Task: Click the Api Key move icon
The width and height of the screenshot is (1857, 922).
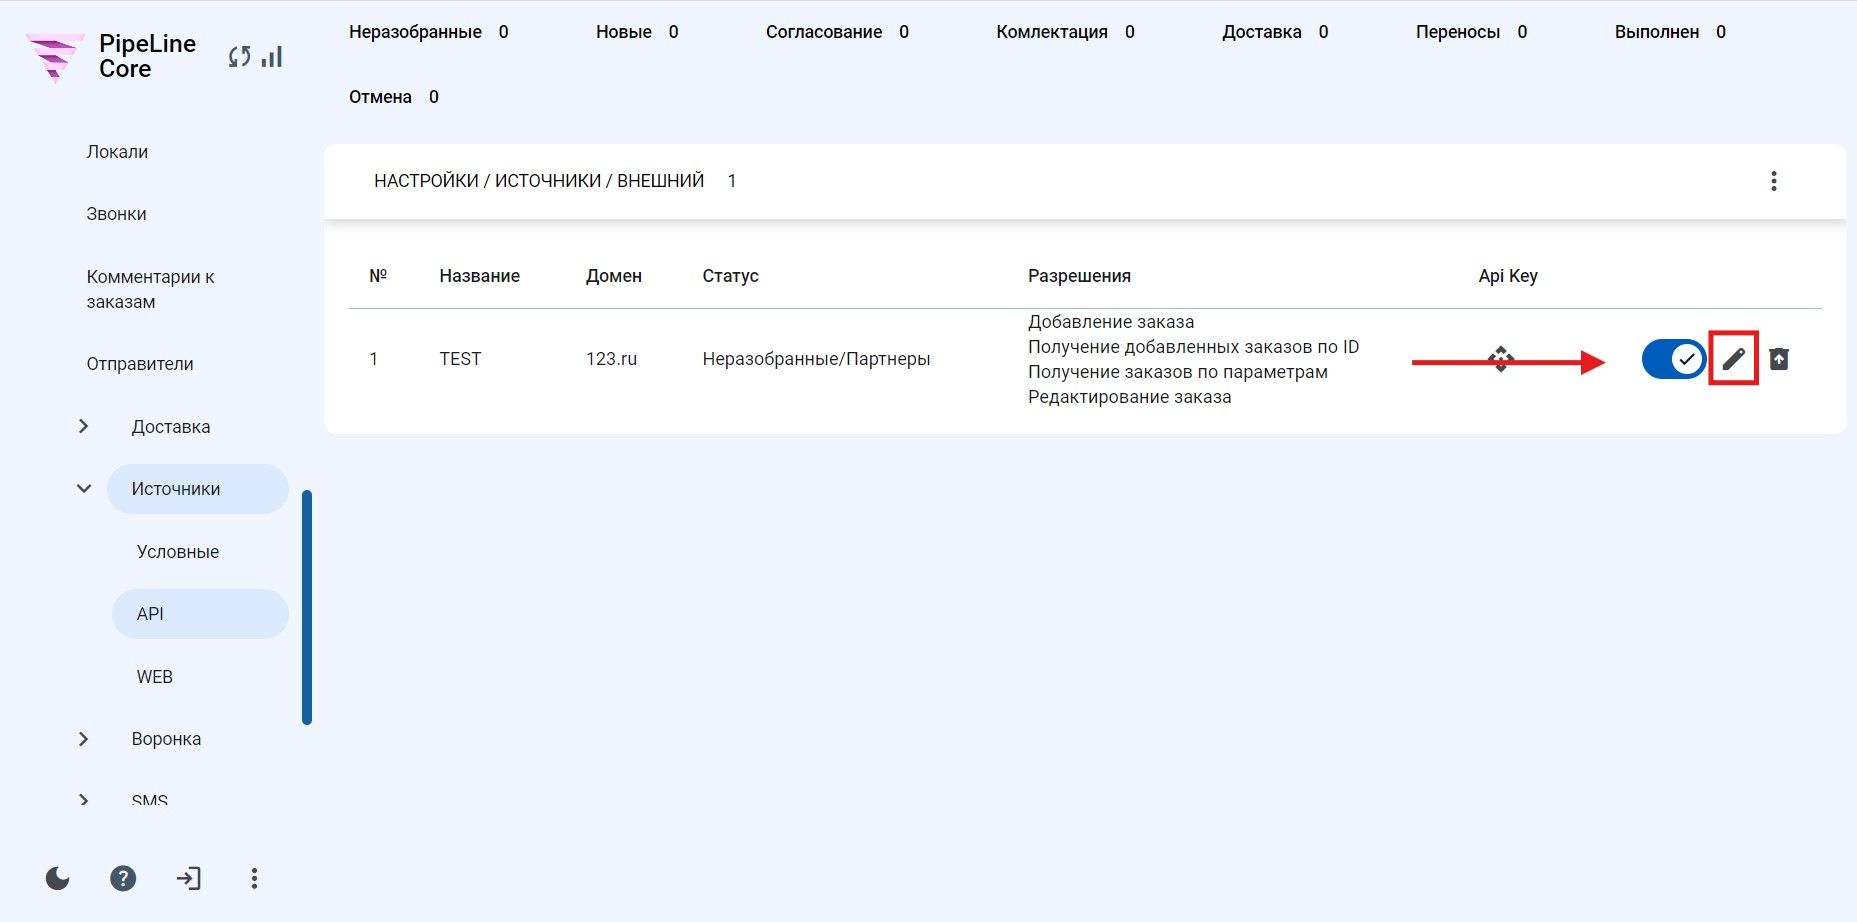Action: [1501, 359]
